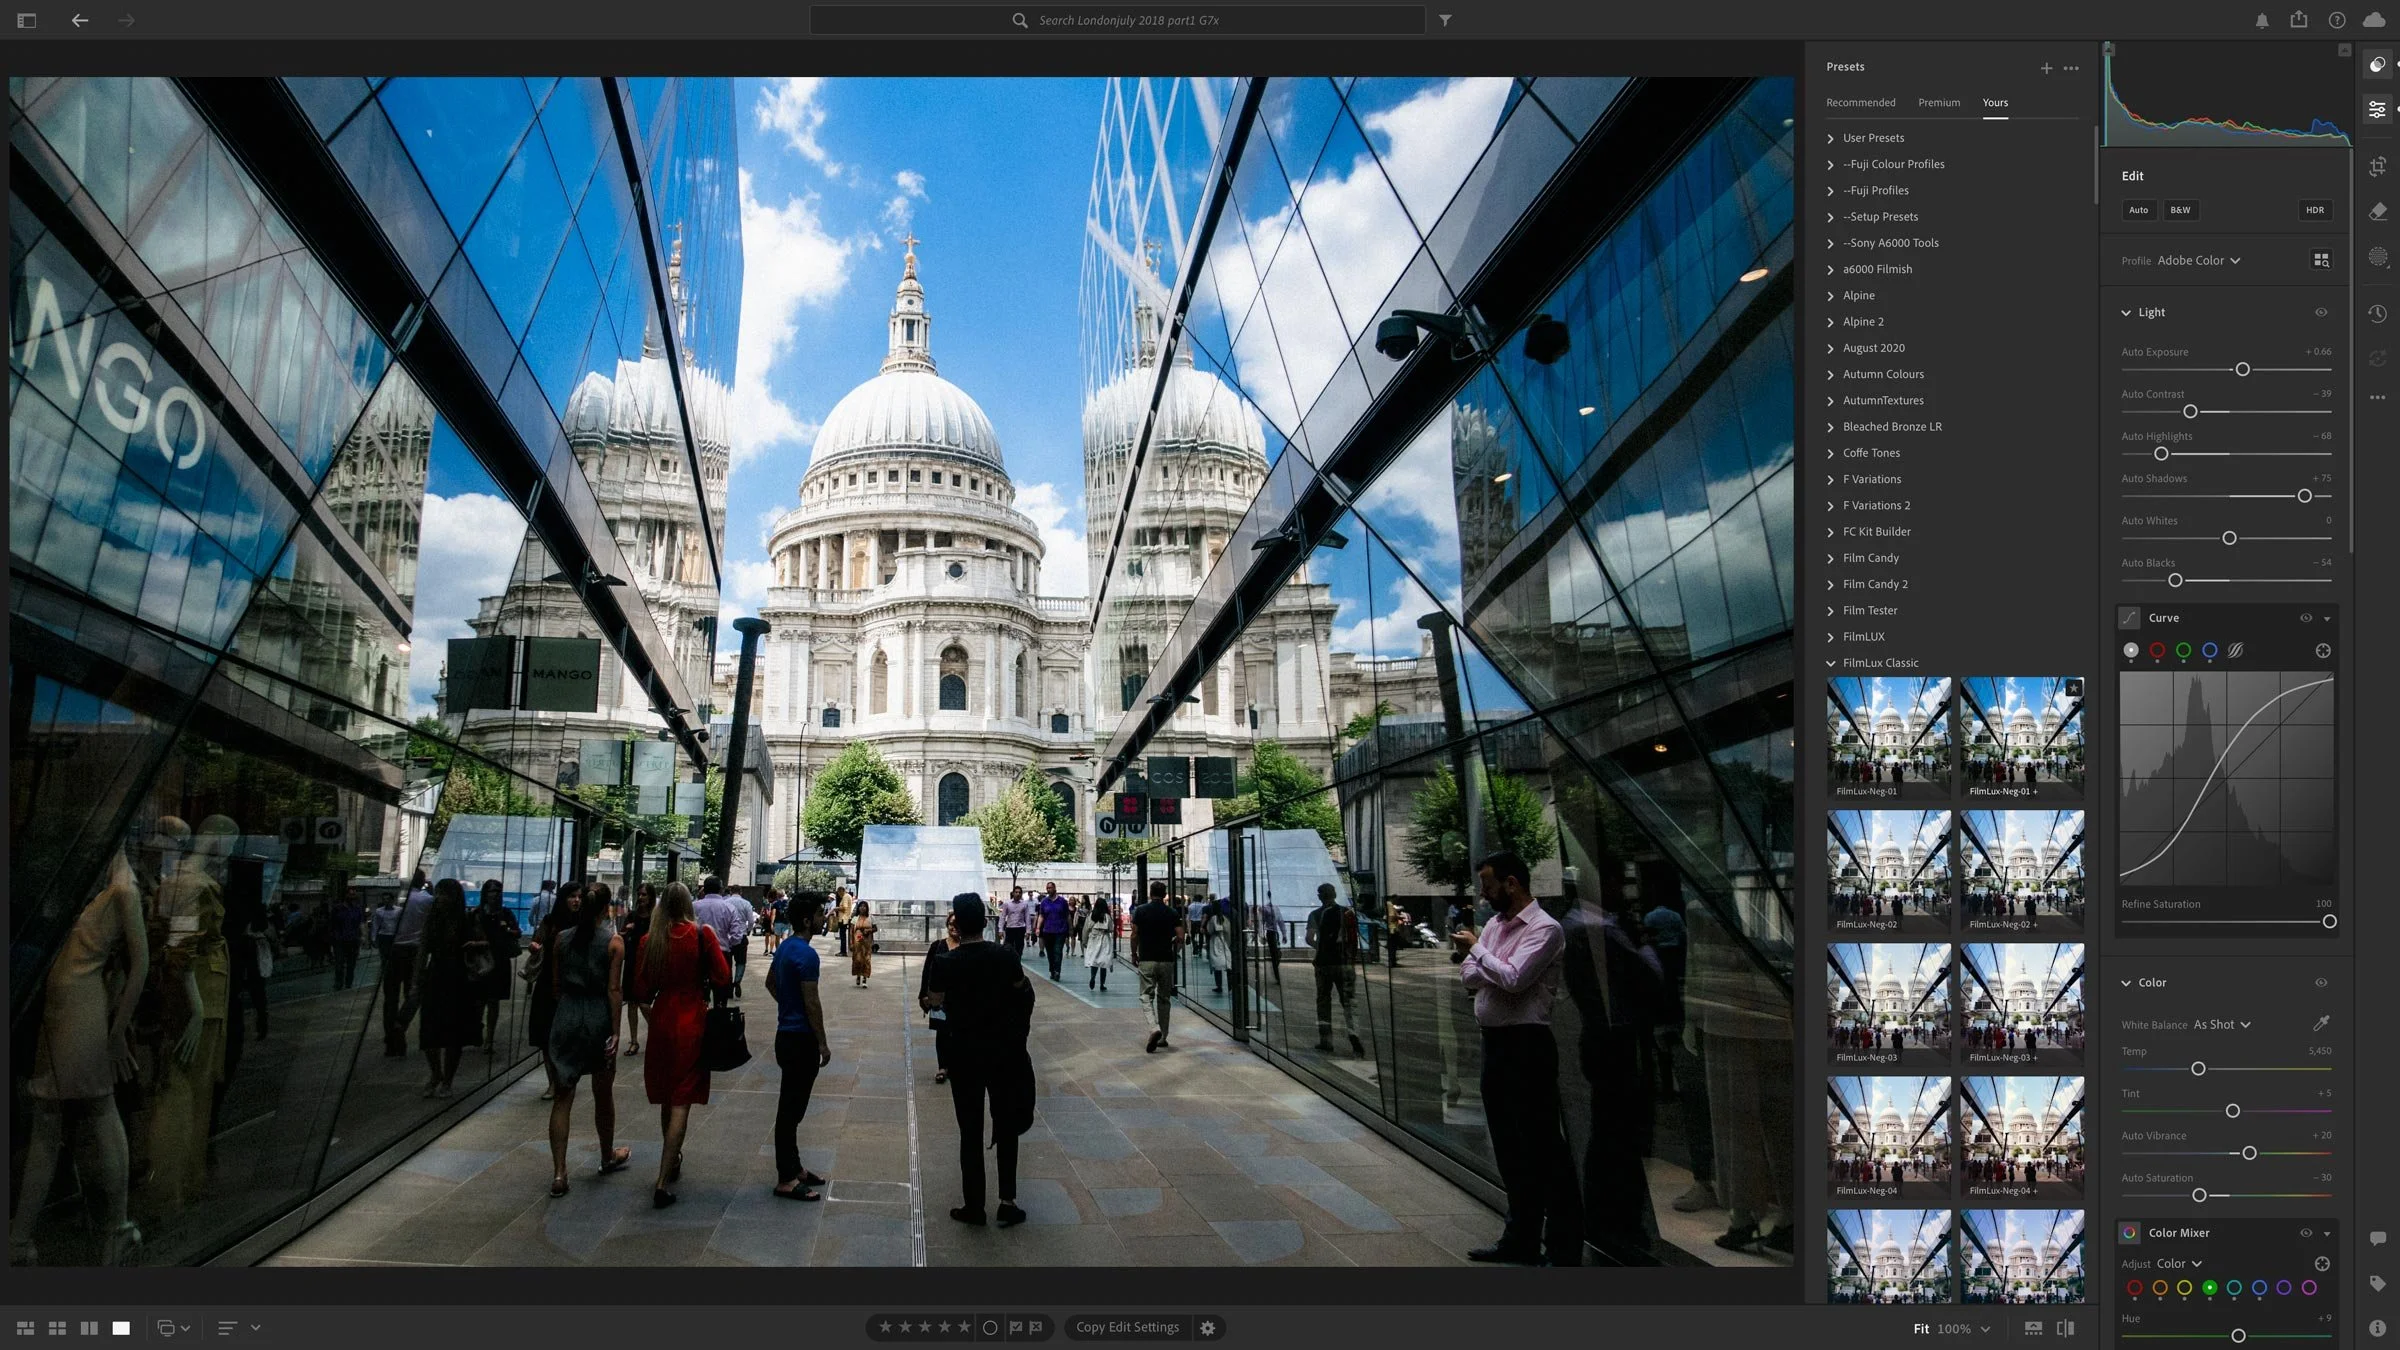Click the Auto edit button
The height and width of the screenshot is (1350, 2400).
click(x=2138, y=210)
